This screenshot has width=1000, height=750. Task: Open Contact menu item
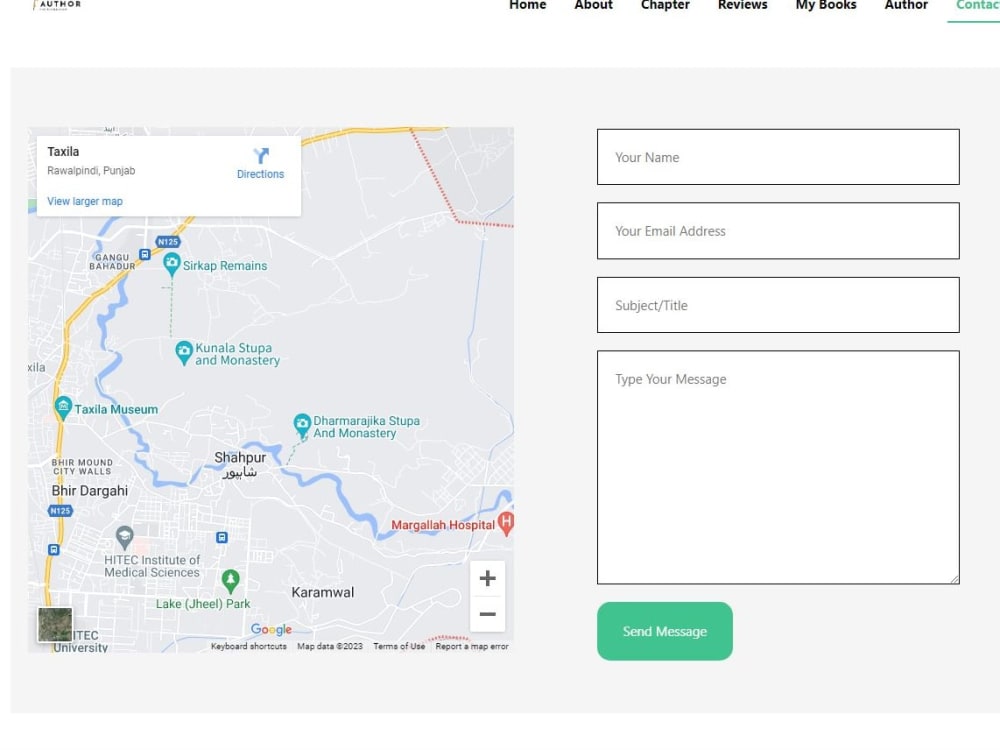pos(978,5)
